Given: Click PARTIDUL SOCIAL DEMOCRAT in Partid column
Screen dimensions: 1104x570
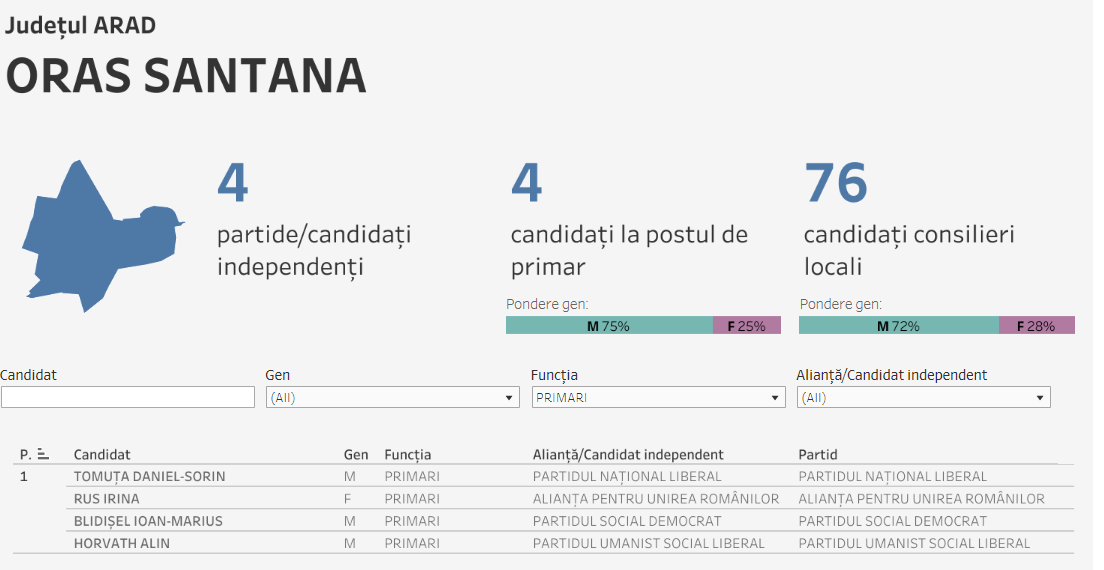Looking at the screenshot, I should click(x=892, y=521).
